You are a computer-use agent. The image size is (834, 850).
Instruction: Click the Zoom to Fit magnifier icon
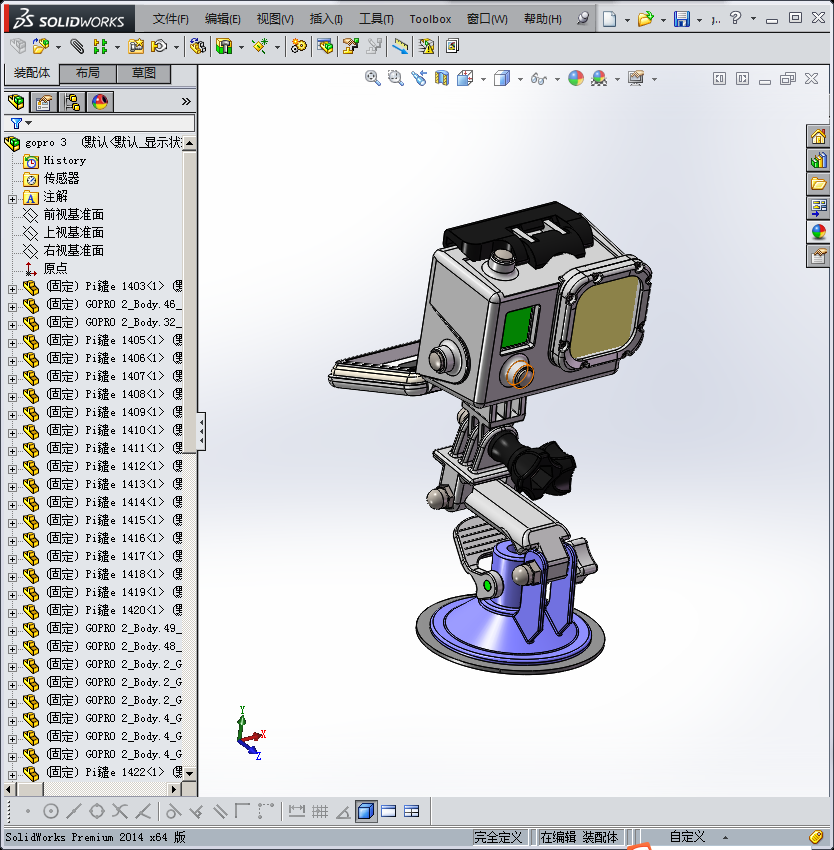pyautogui.click(x=373, y=78)
